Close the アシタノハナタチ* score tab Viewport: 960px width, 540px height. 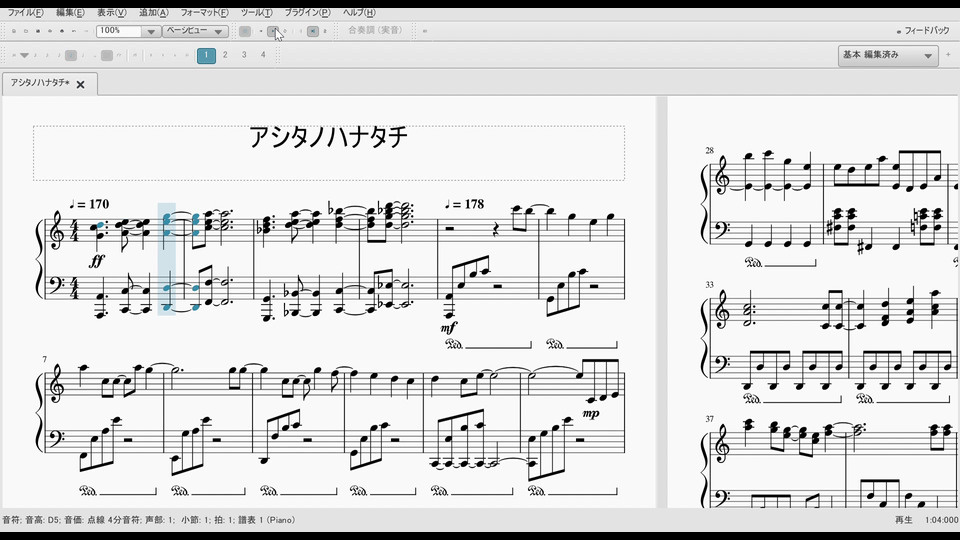tap(80, 84)
